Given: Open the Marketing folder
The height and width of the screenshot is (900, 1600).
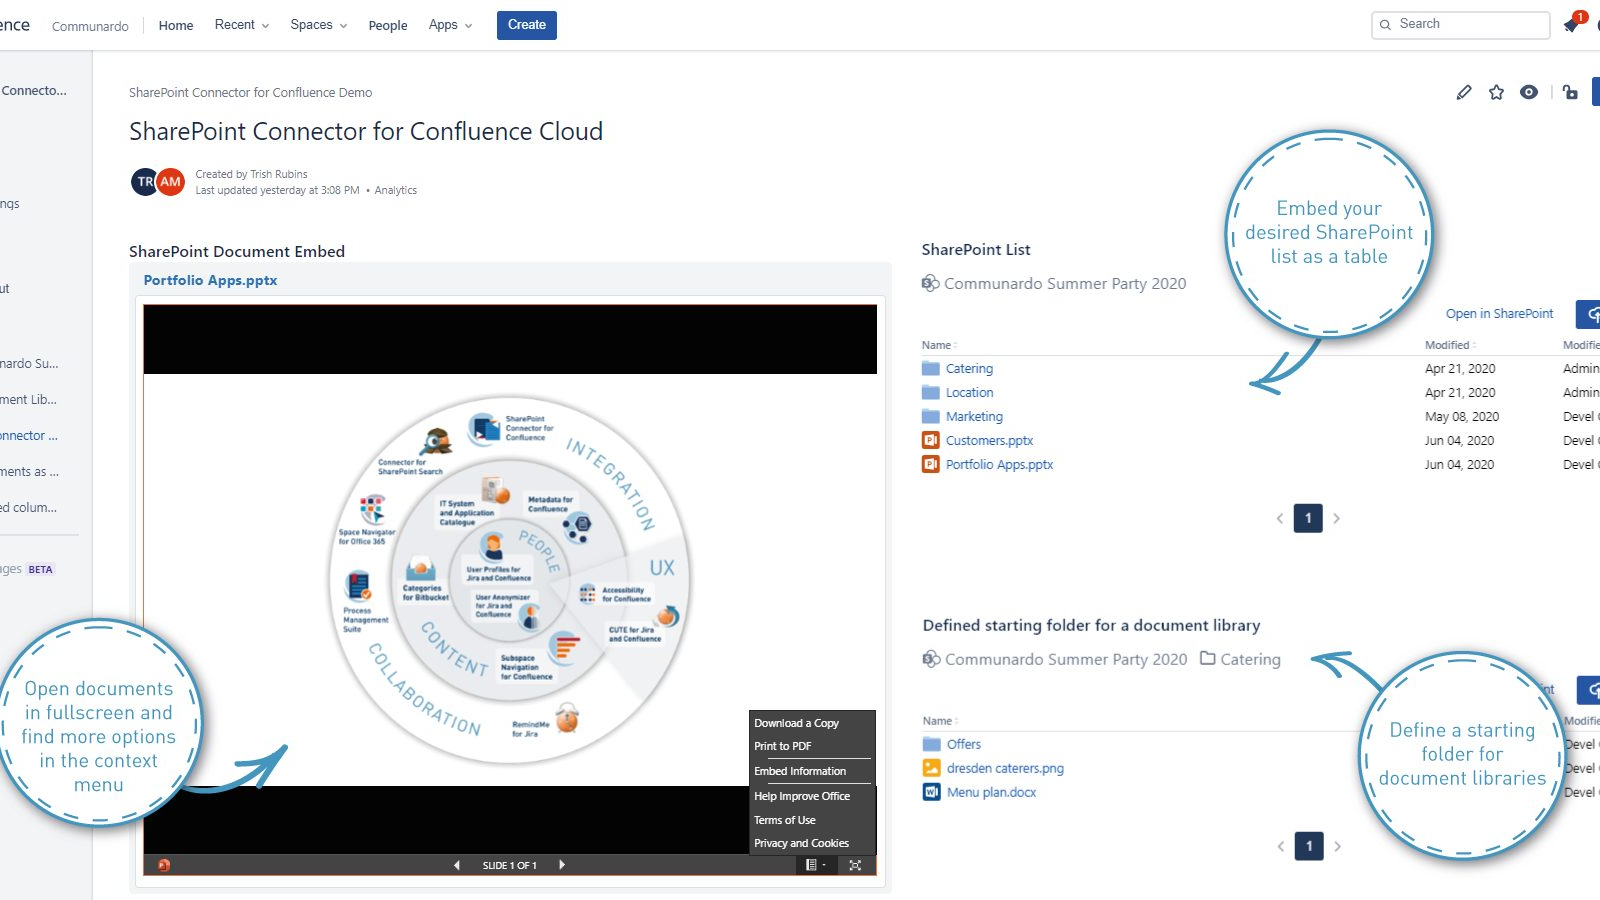Looking at the screenshot, I should tap(974, 416).
